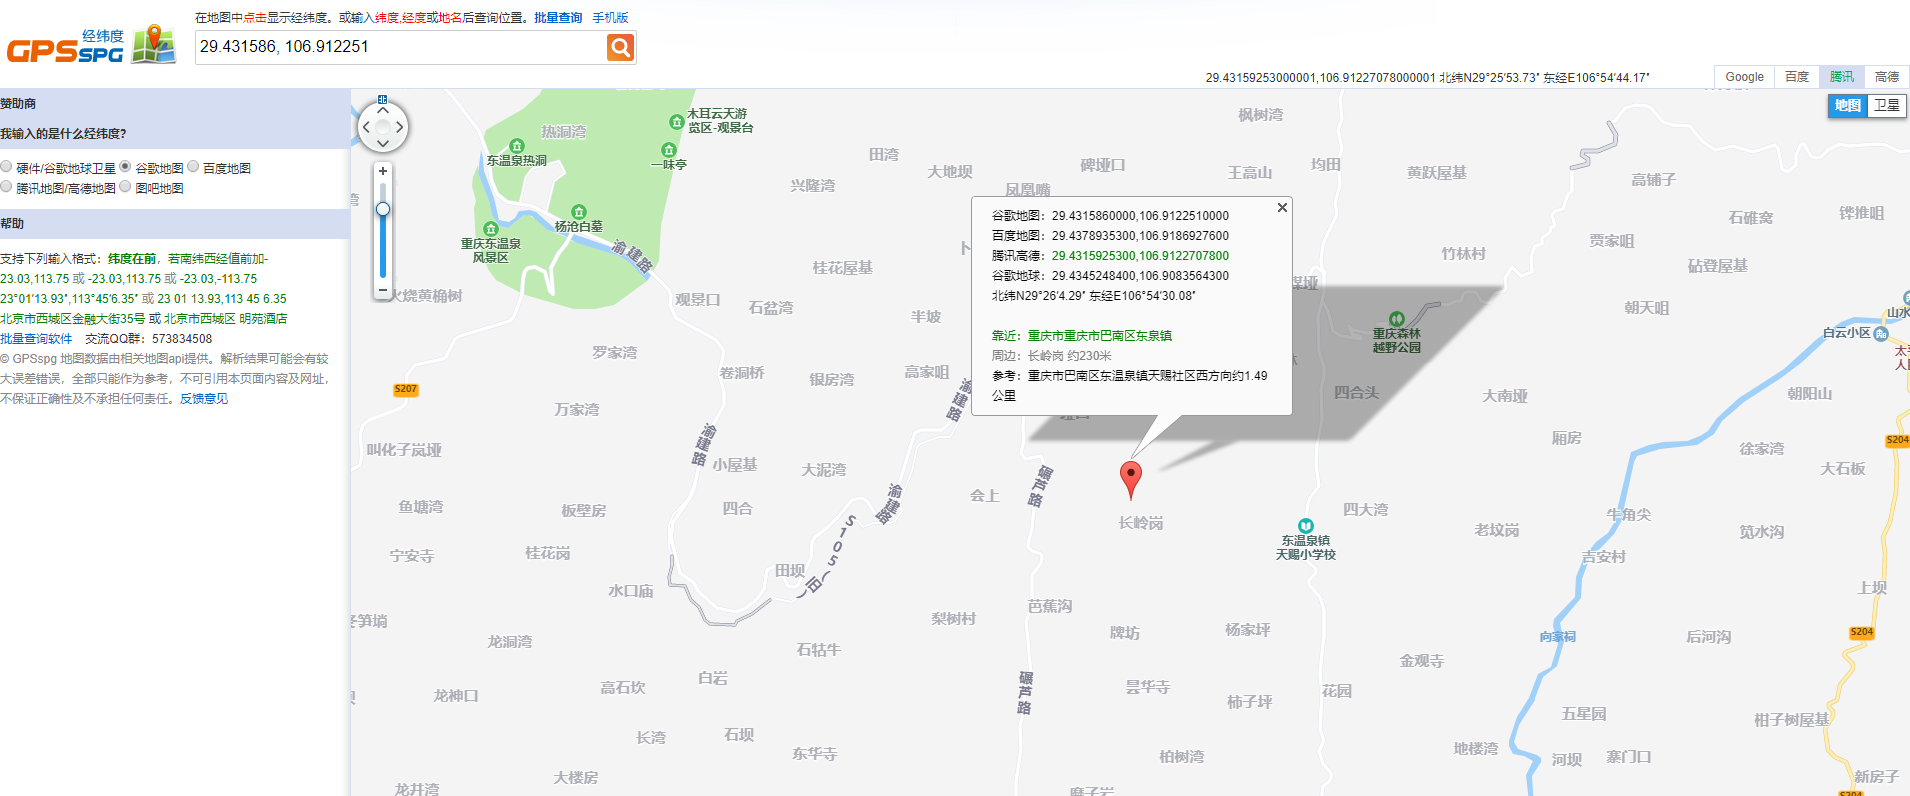This screenshot has width=1910, height=796.
Task: Open the 手机版 mobile version link
Action: [610, 18]
